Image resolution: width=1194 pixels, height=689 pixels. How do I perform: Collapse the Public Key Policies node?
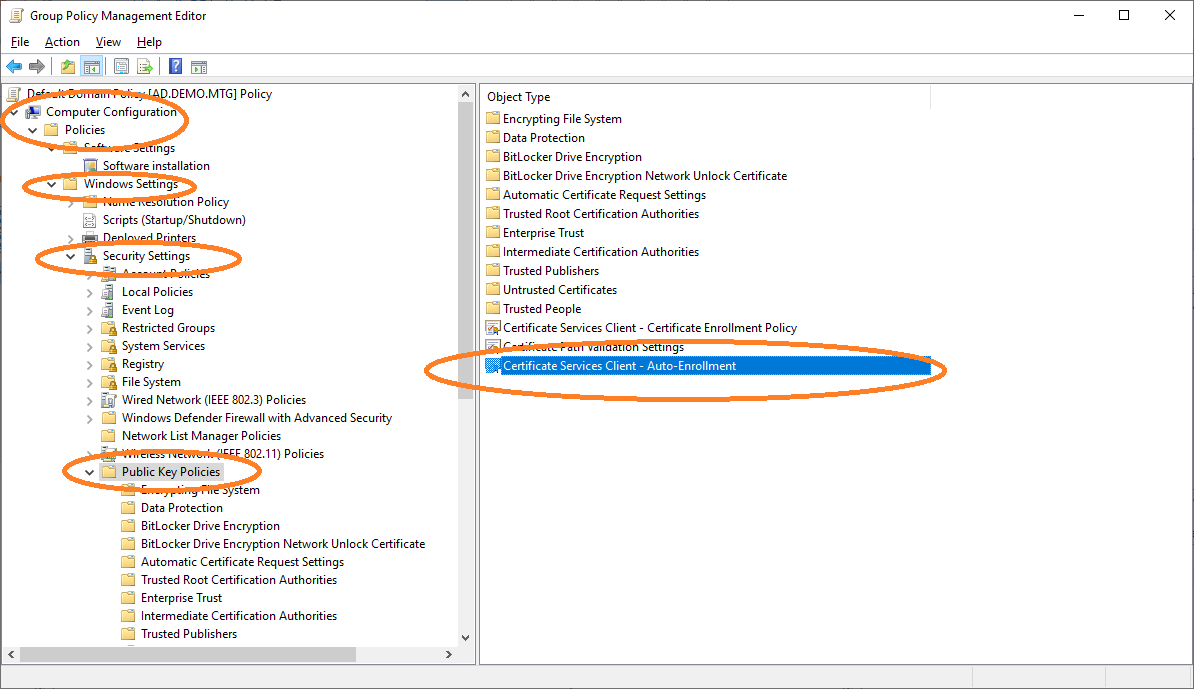click(89, 471)
